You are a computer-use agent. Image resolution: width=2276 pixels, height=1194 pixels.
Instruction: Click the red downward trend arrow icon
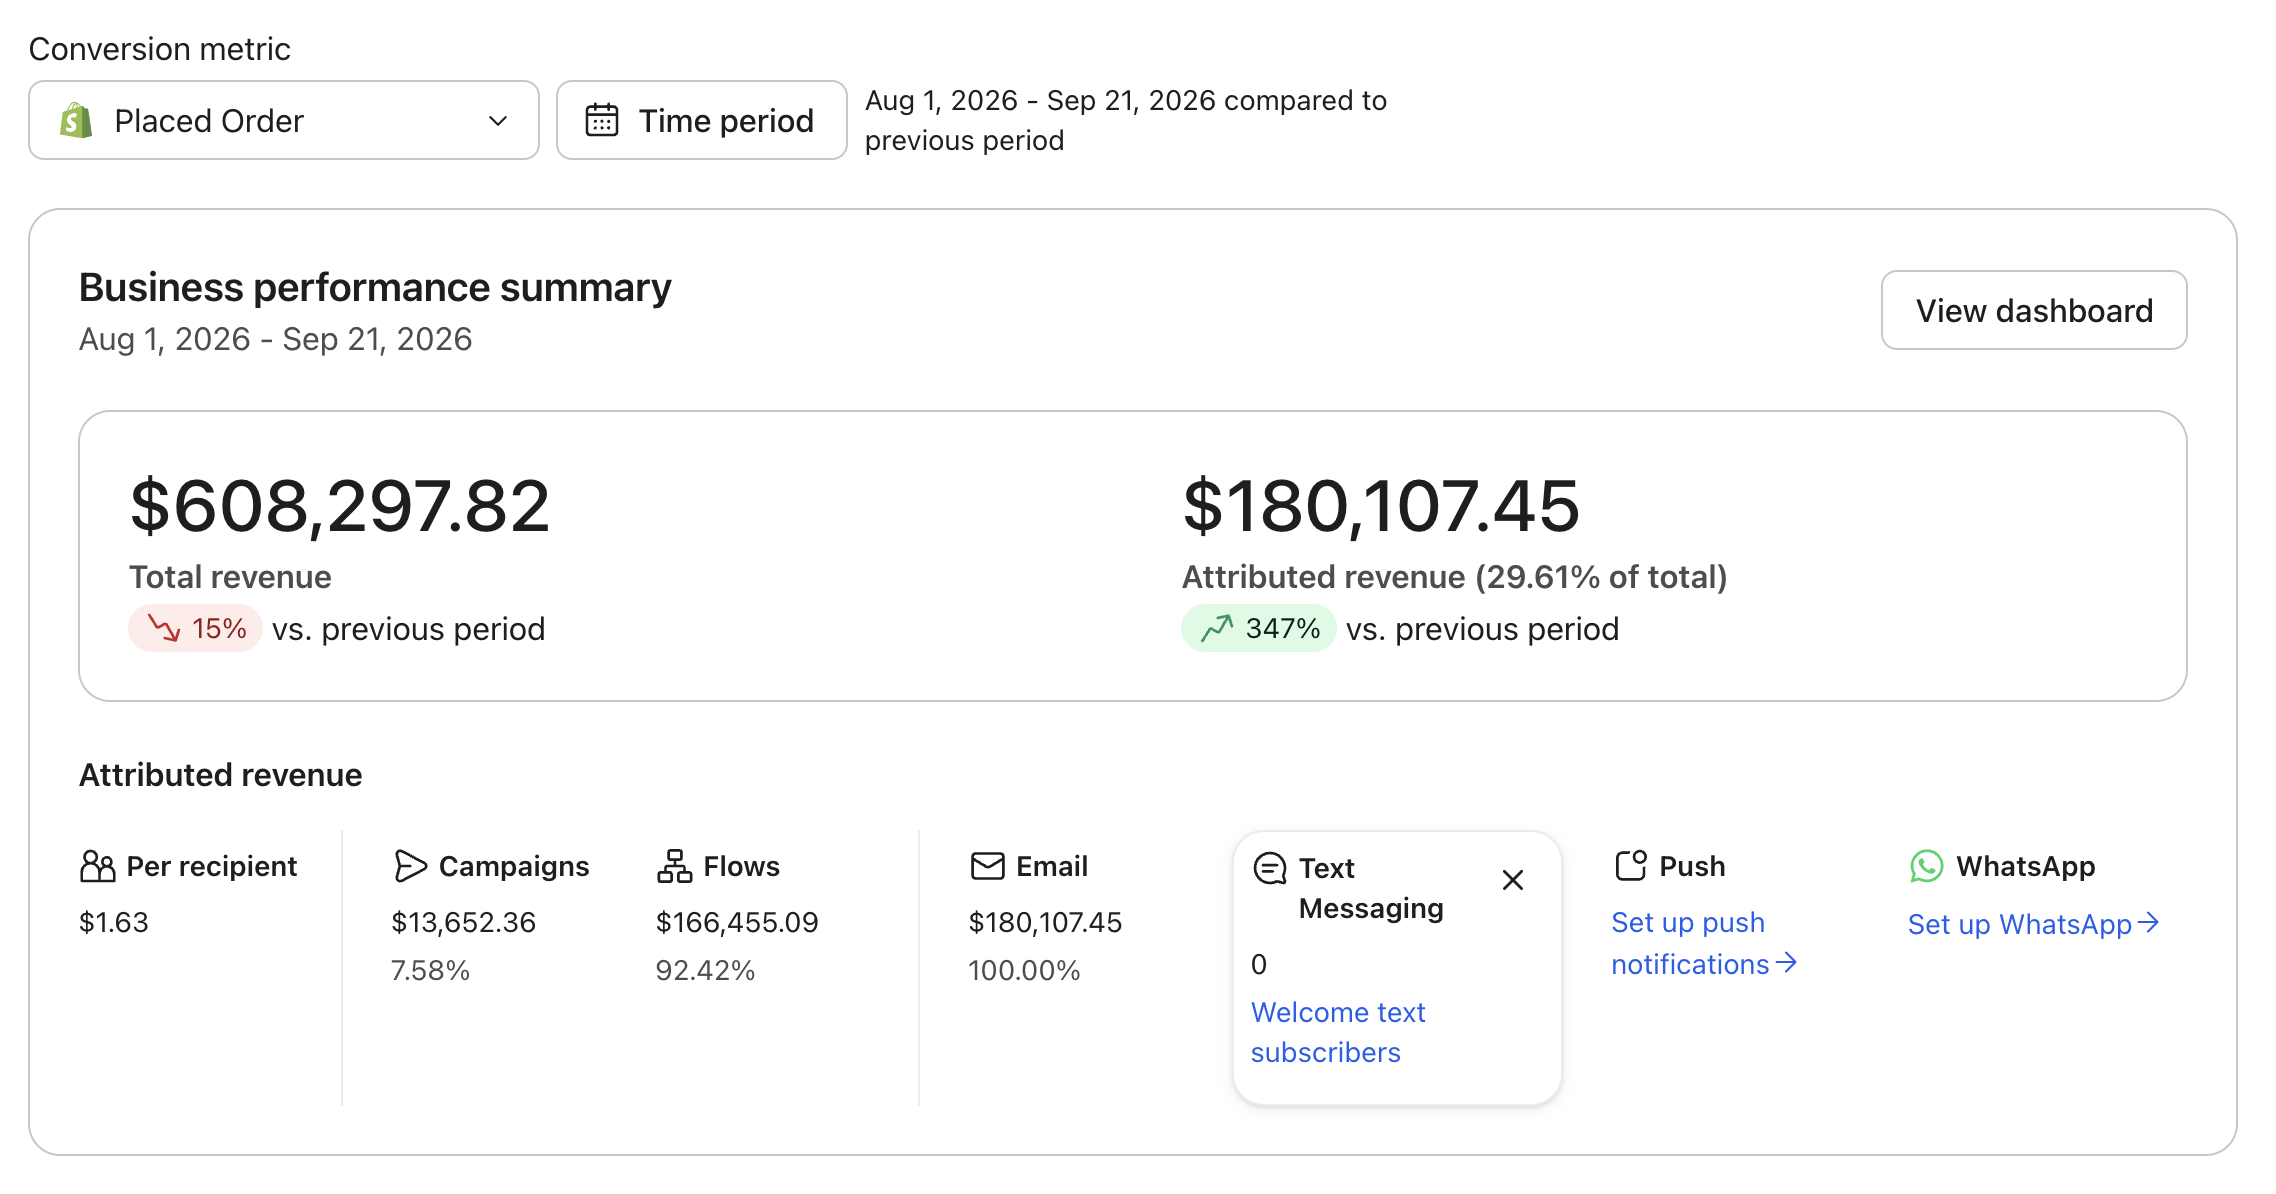pos(164,628)
